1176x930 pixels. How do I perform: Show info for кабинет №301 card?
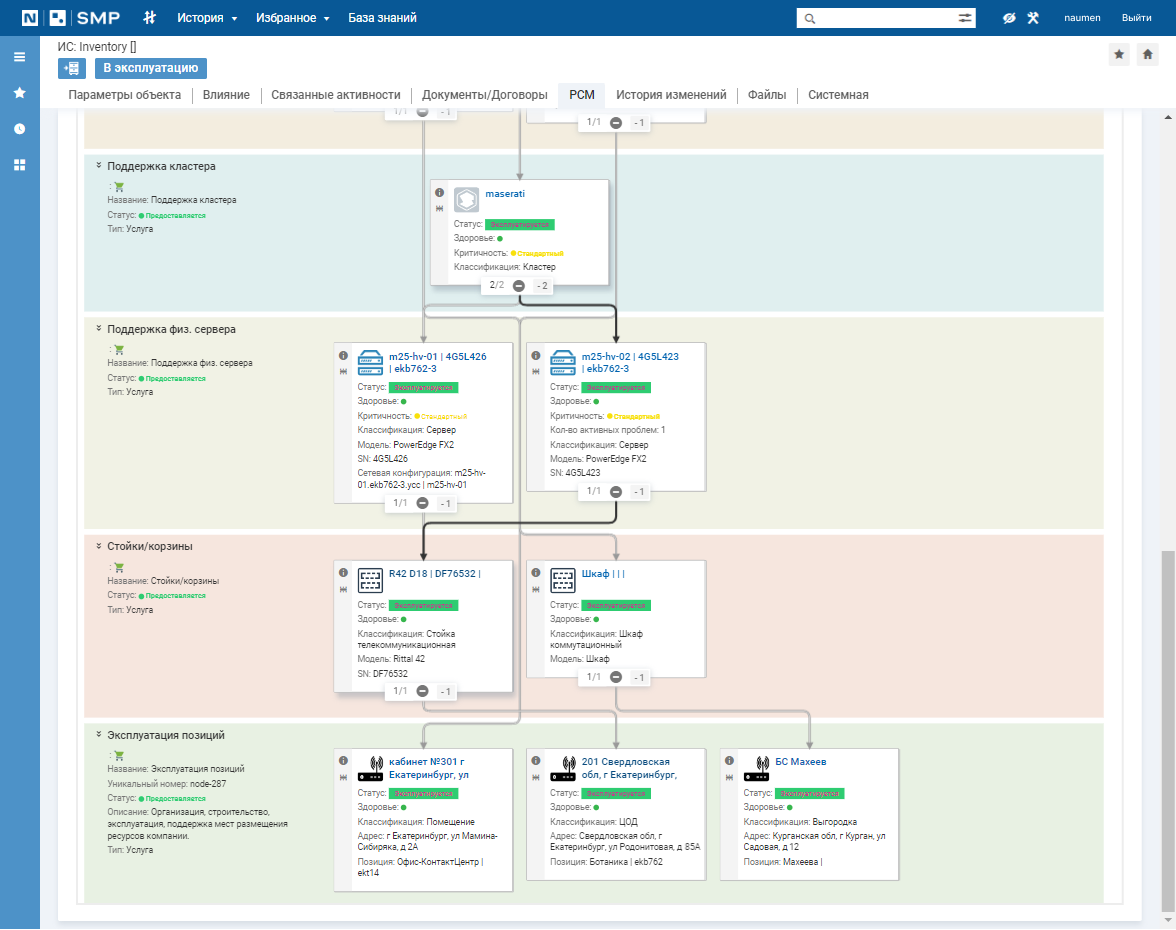click(x=343, y=760)
